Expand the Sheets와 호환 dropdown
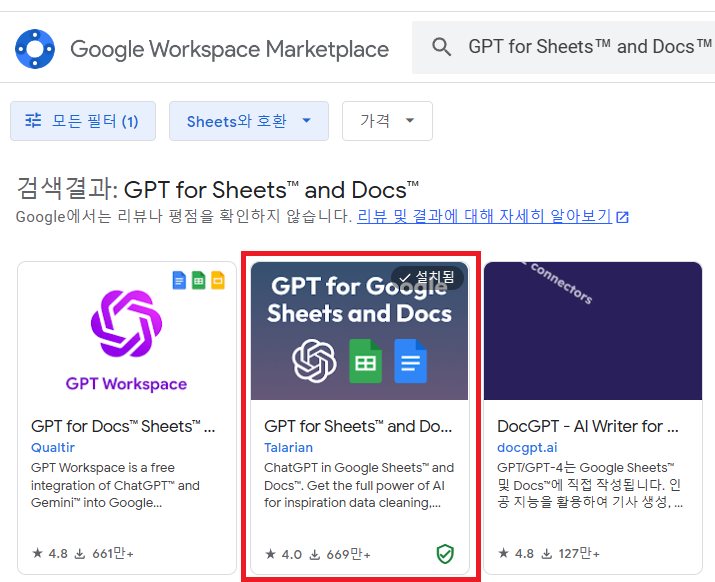The image size is (715, 582). pos(249,121)
